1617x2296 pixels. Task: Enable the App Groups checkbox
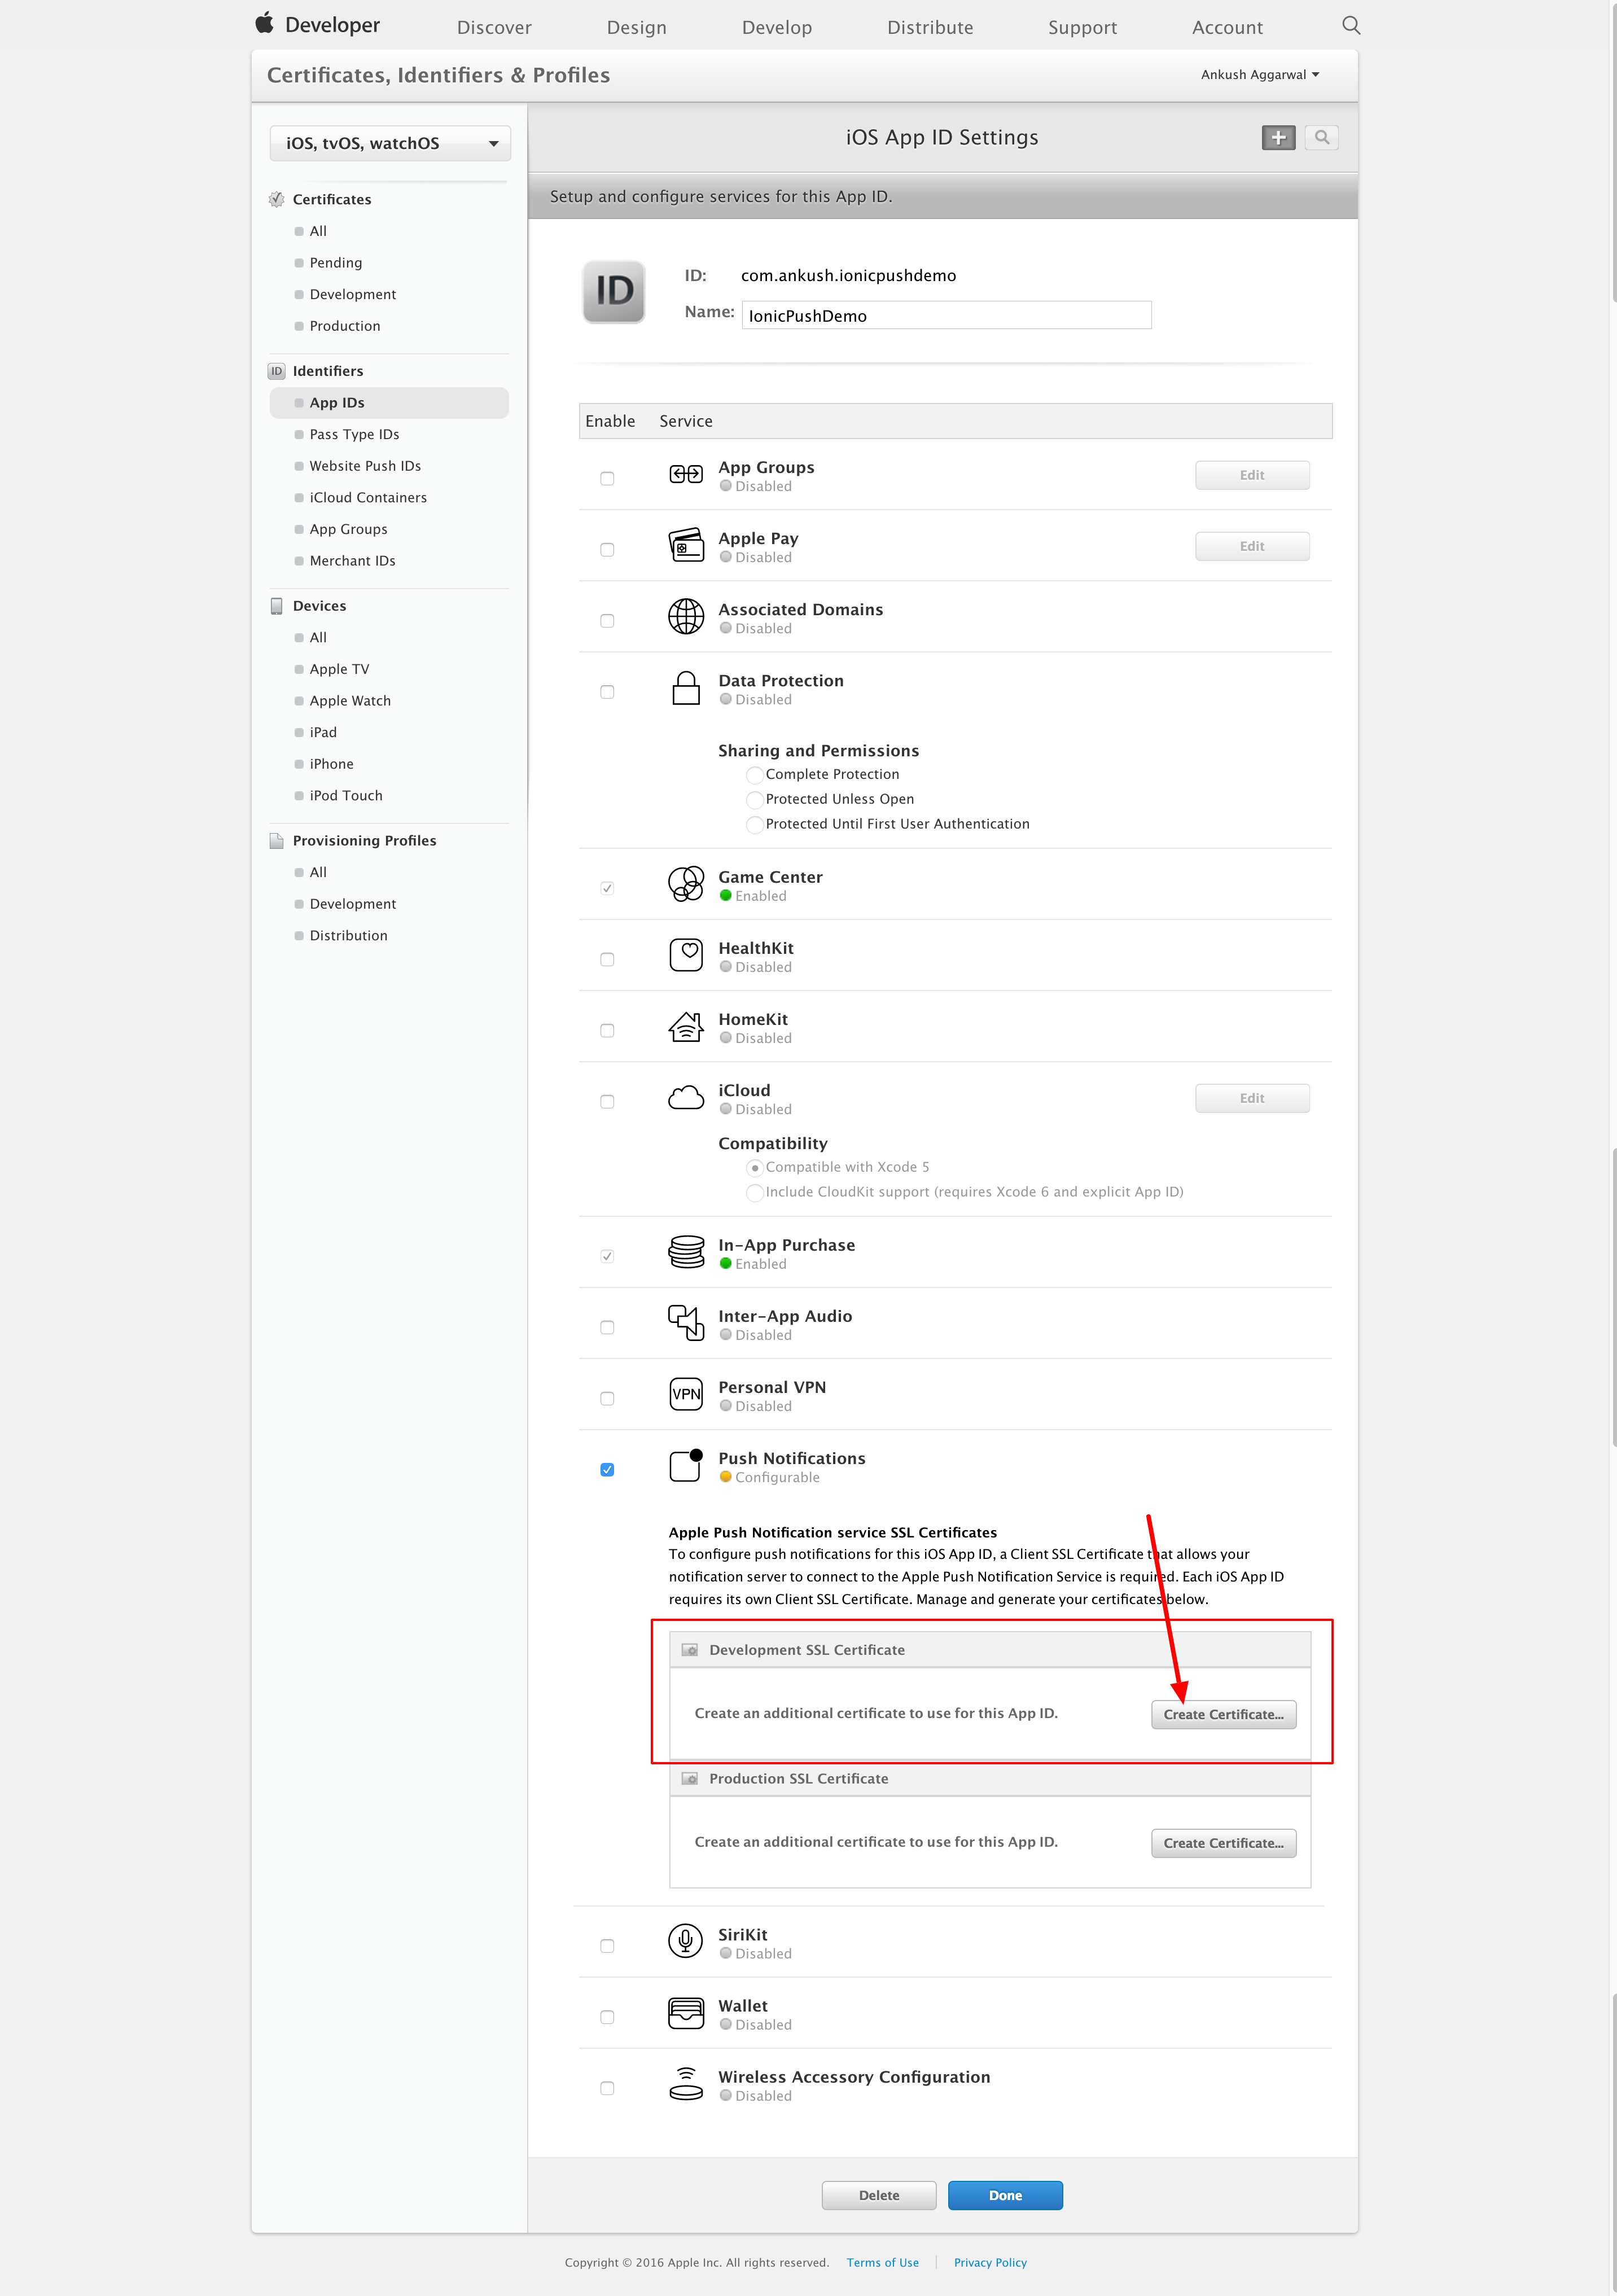coord(607,479)
